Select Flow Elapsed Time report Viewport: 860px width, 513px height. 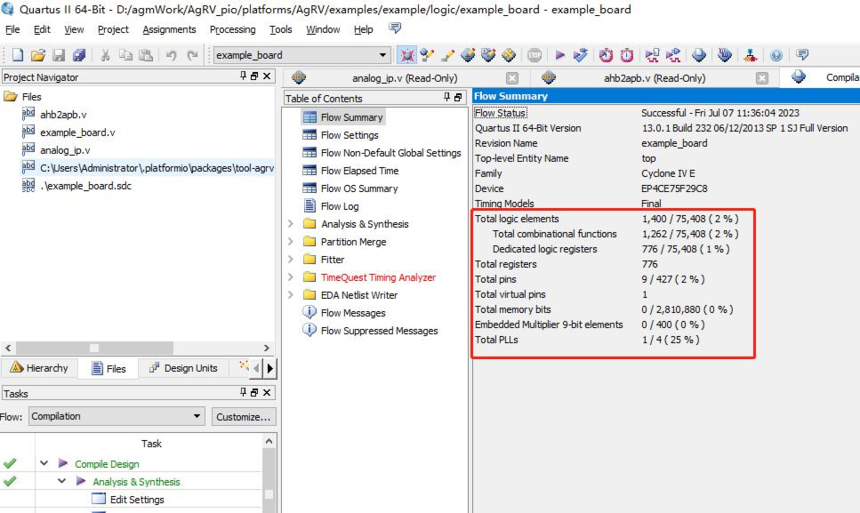(x=360, y=171)
